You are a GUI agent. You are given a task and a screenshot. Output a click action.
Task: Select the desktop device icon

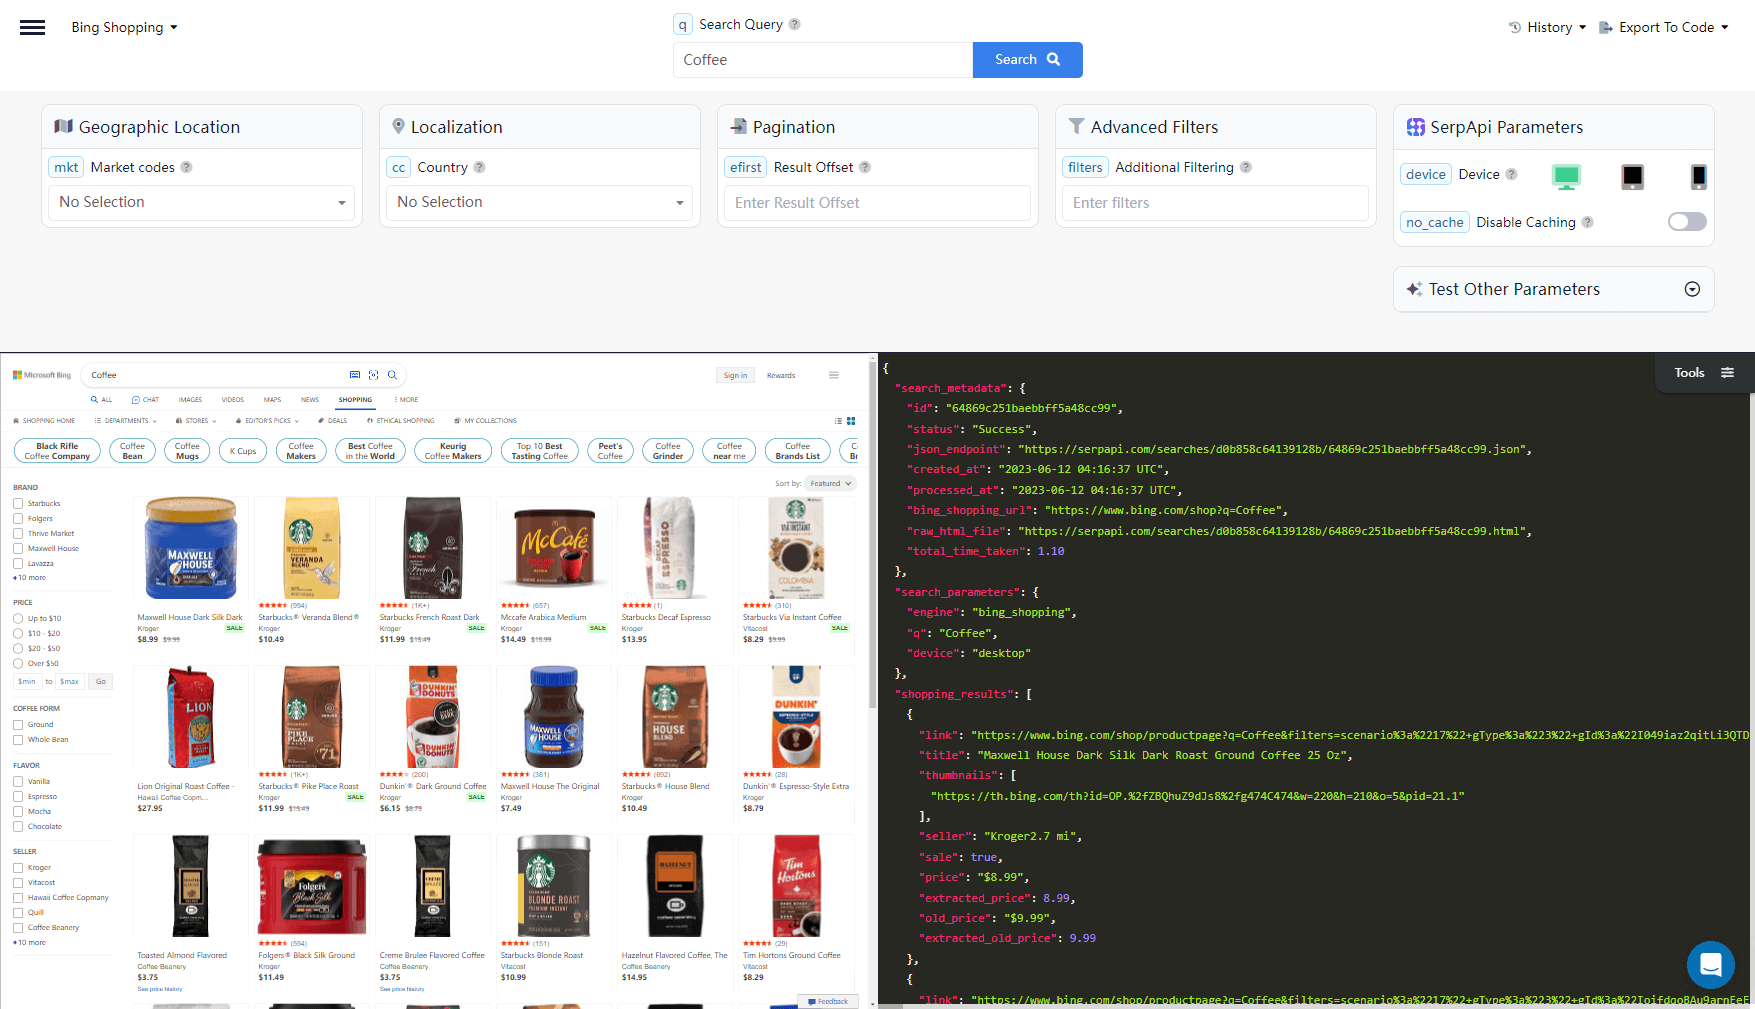coord(1565,176)
